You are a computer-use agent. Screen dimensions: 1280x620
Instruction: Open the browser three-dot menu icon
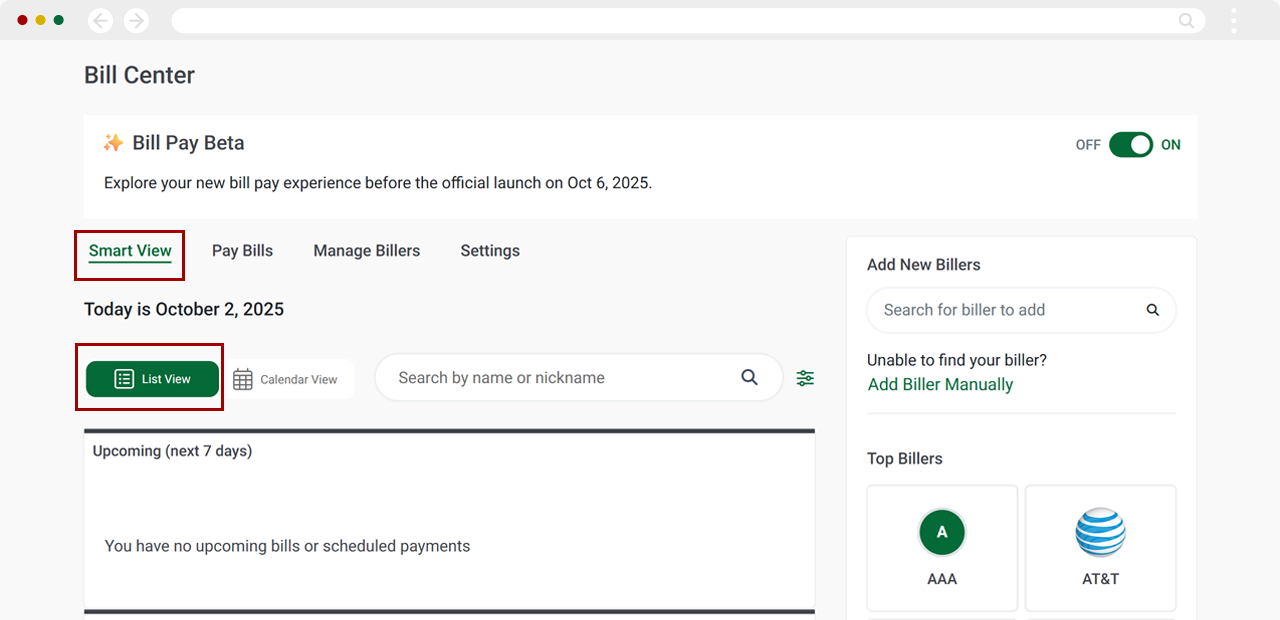(x=1233, y=20)
